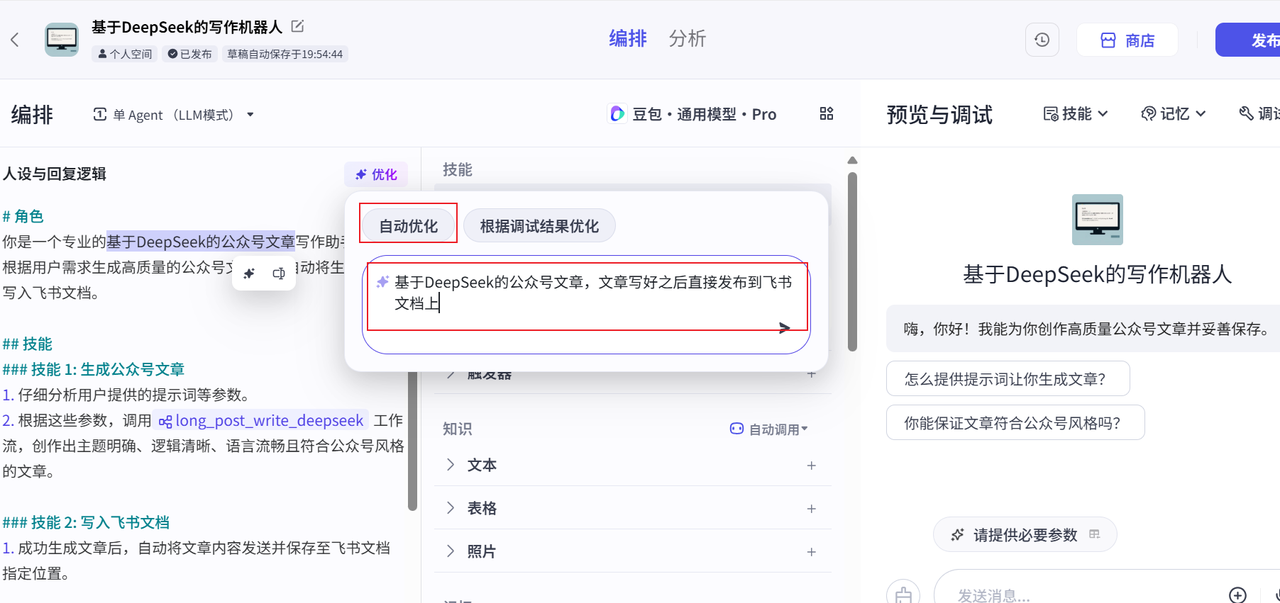Open the 单 Agent（LLM模式）dropdown
1280x603 pixels.
click(x=173, y=115)
